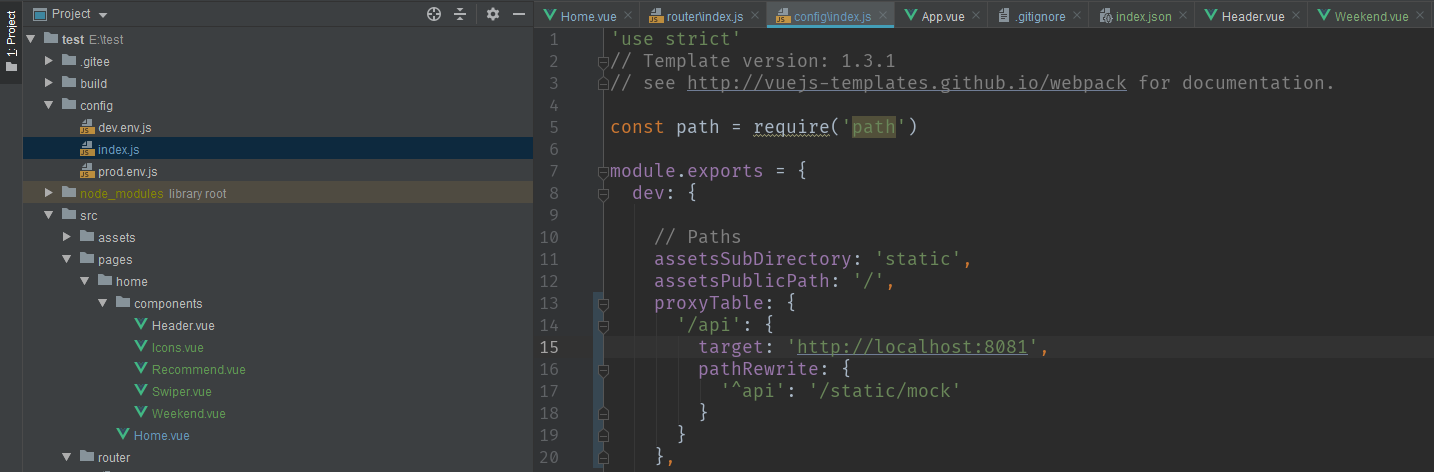1434x472 pixels.
Task: Switch to the Header.vue tab
Action: pos(1252,16)
